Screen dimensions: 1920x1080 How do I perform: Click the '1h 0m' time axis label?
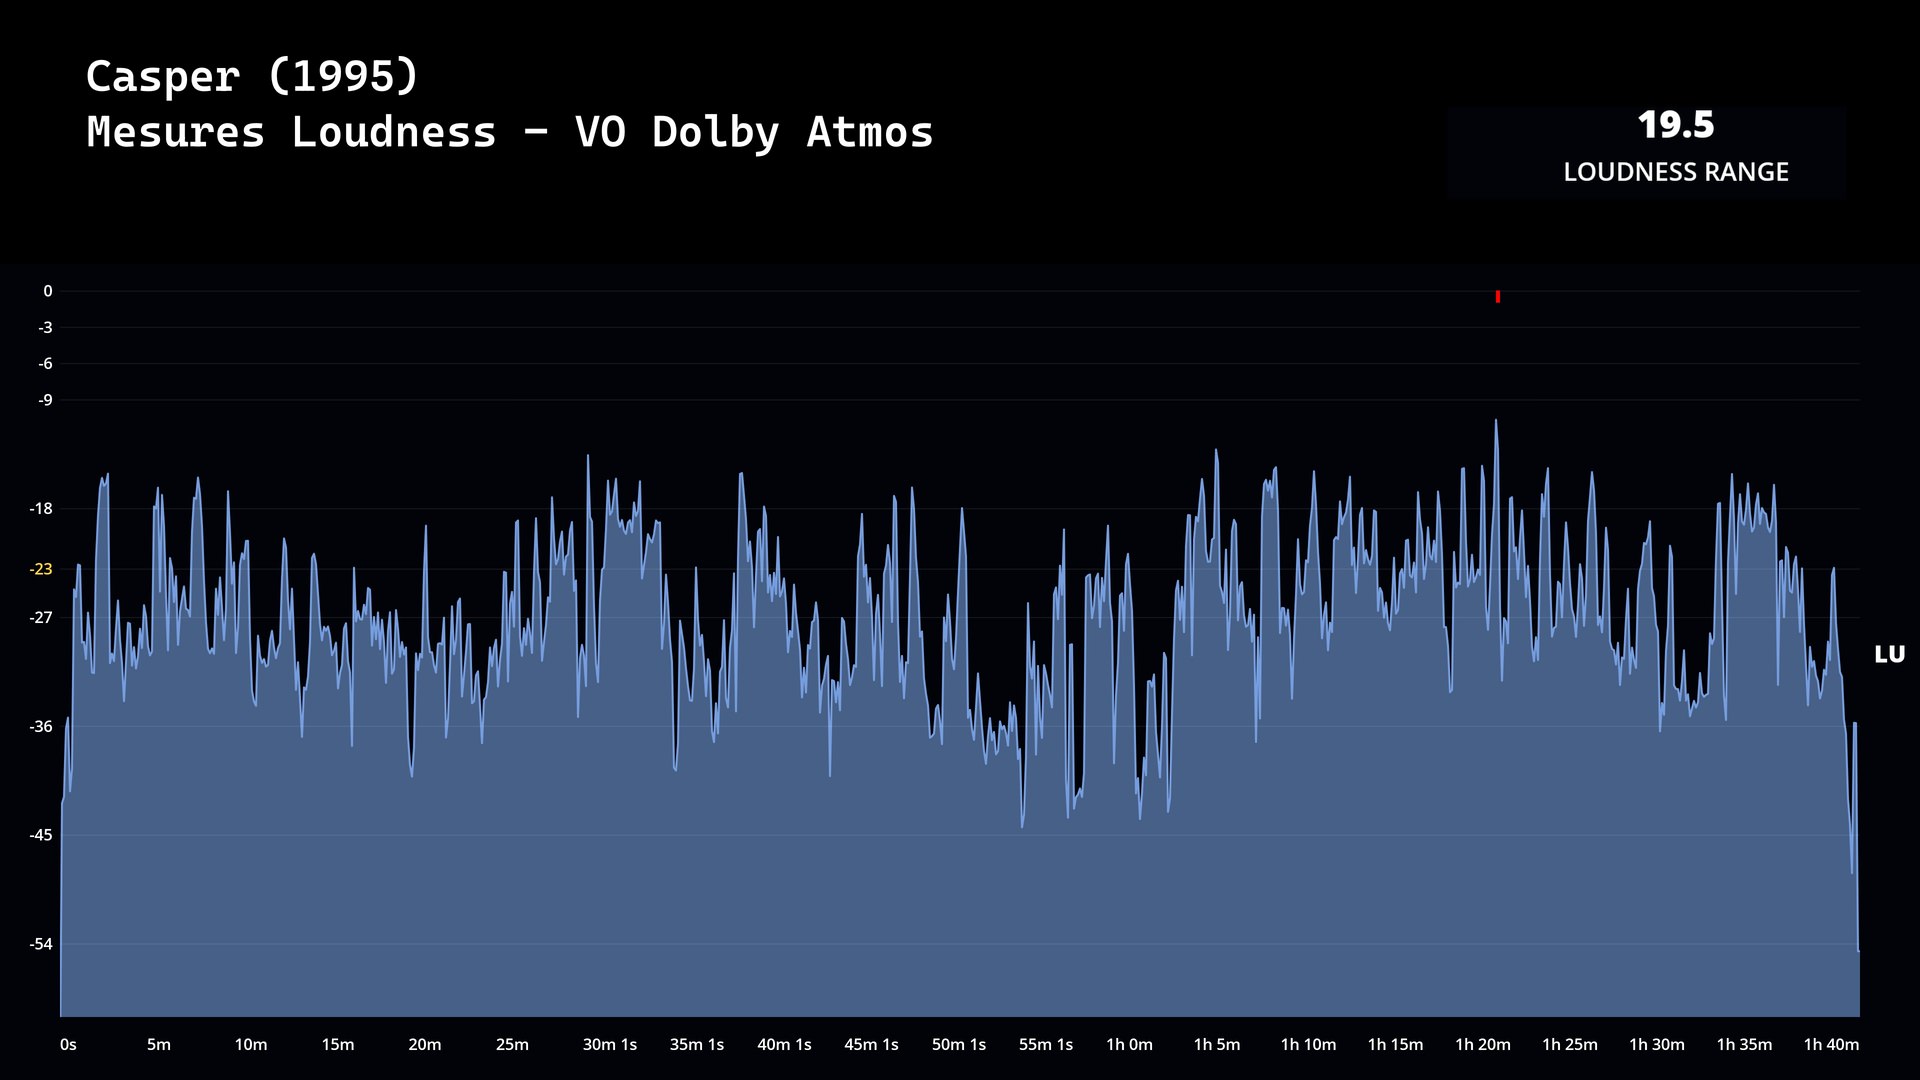[1129, 1045]
